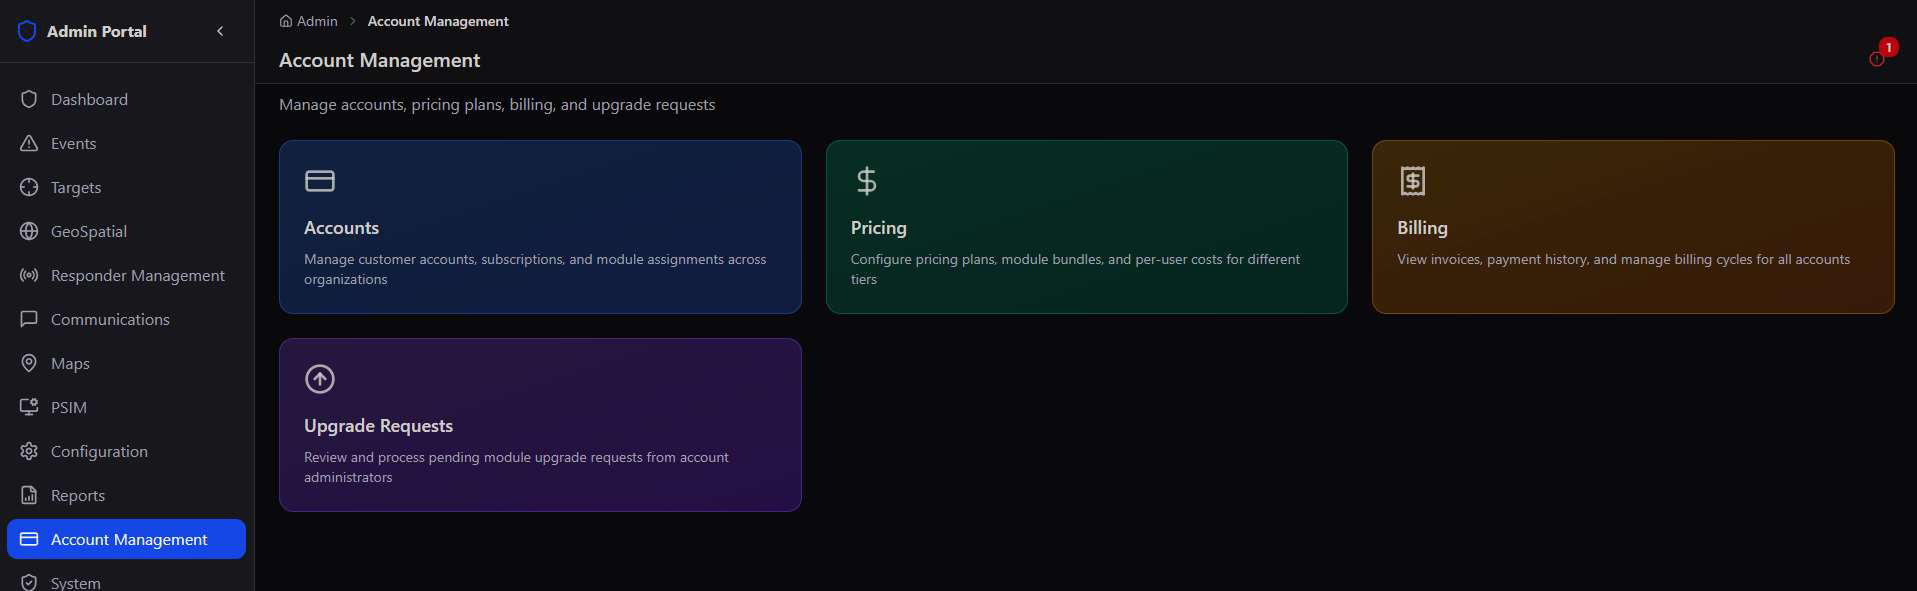Click the Account Management card icon in sidebar
Image resolution: width=1917 pixels, height=591 pixels.
(x=29, y=539)
